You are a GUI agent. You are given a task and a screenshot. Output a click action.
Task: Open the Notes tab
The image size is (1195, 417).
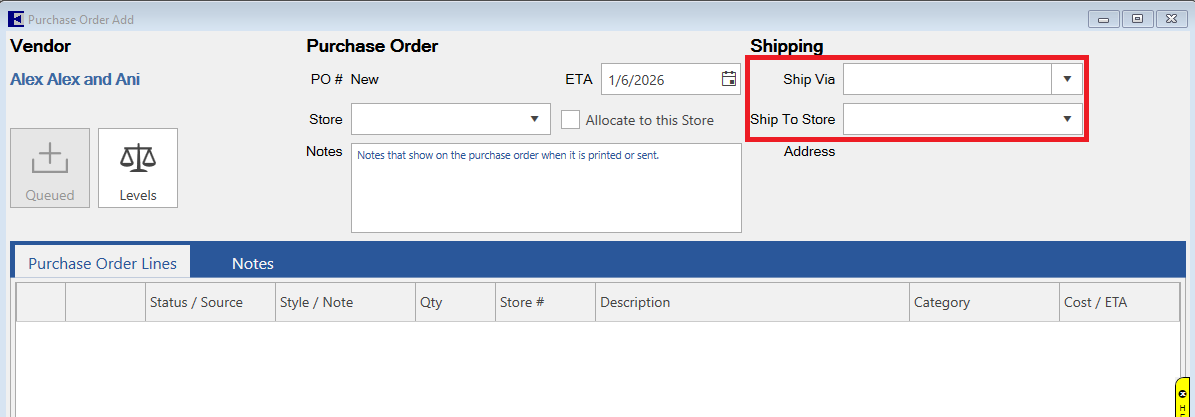253,264
